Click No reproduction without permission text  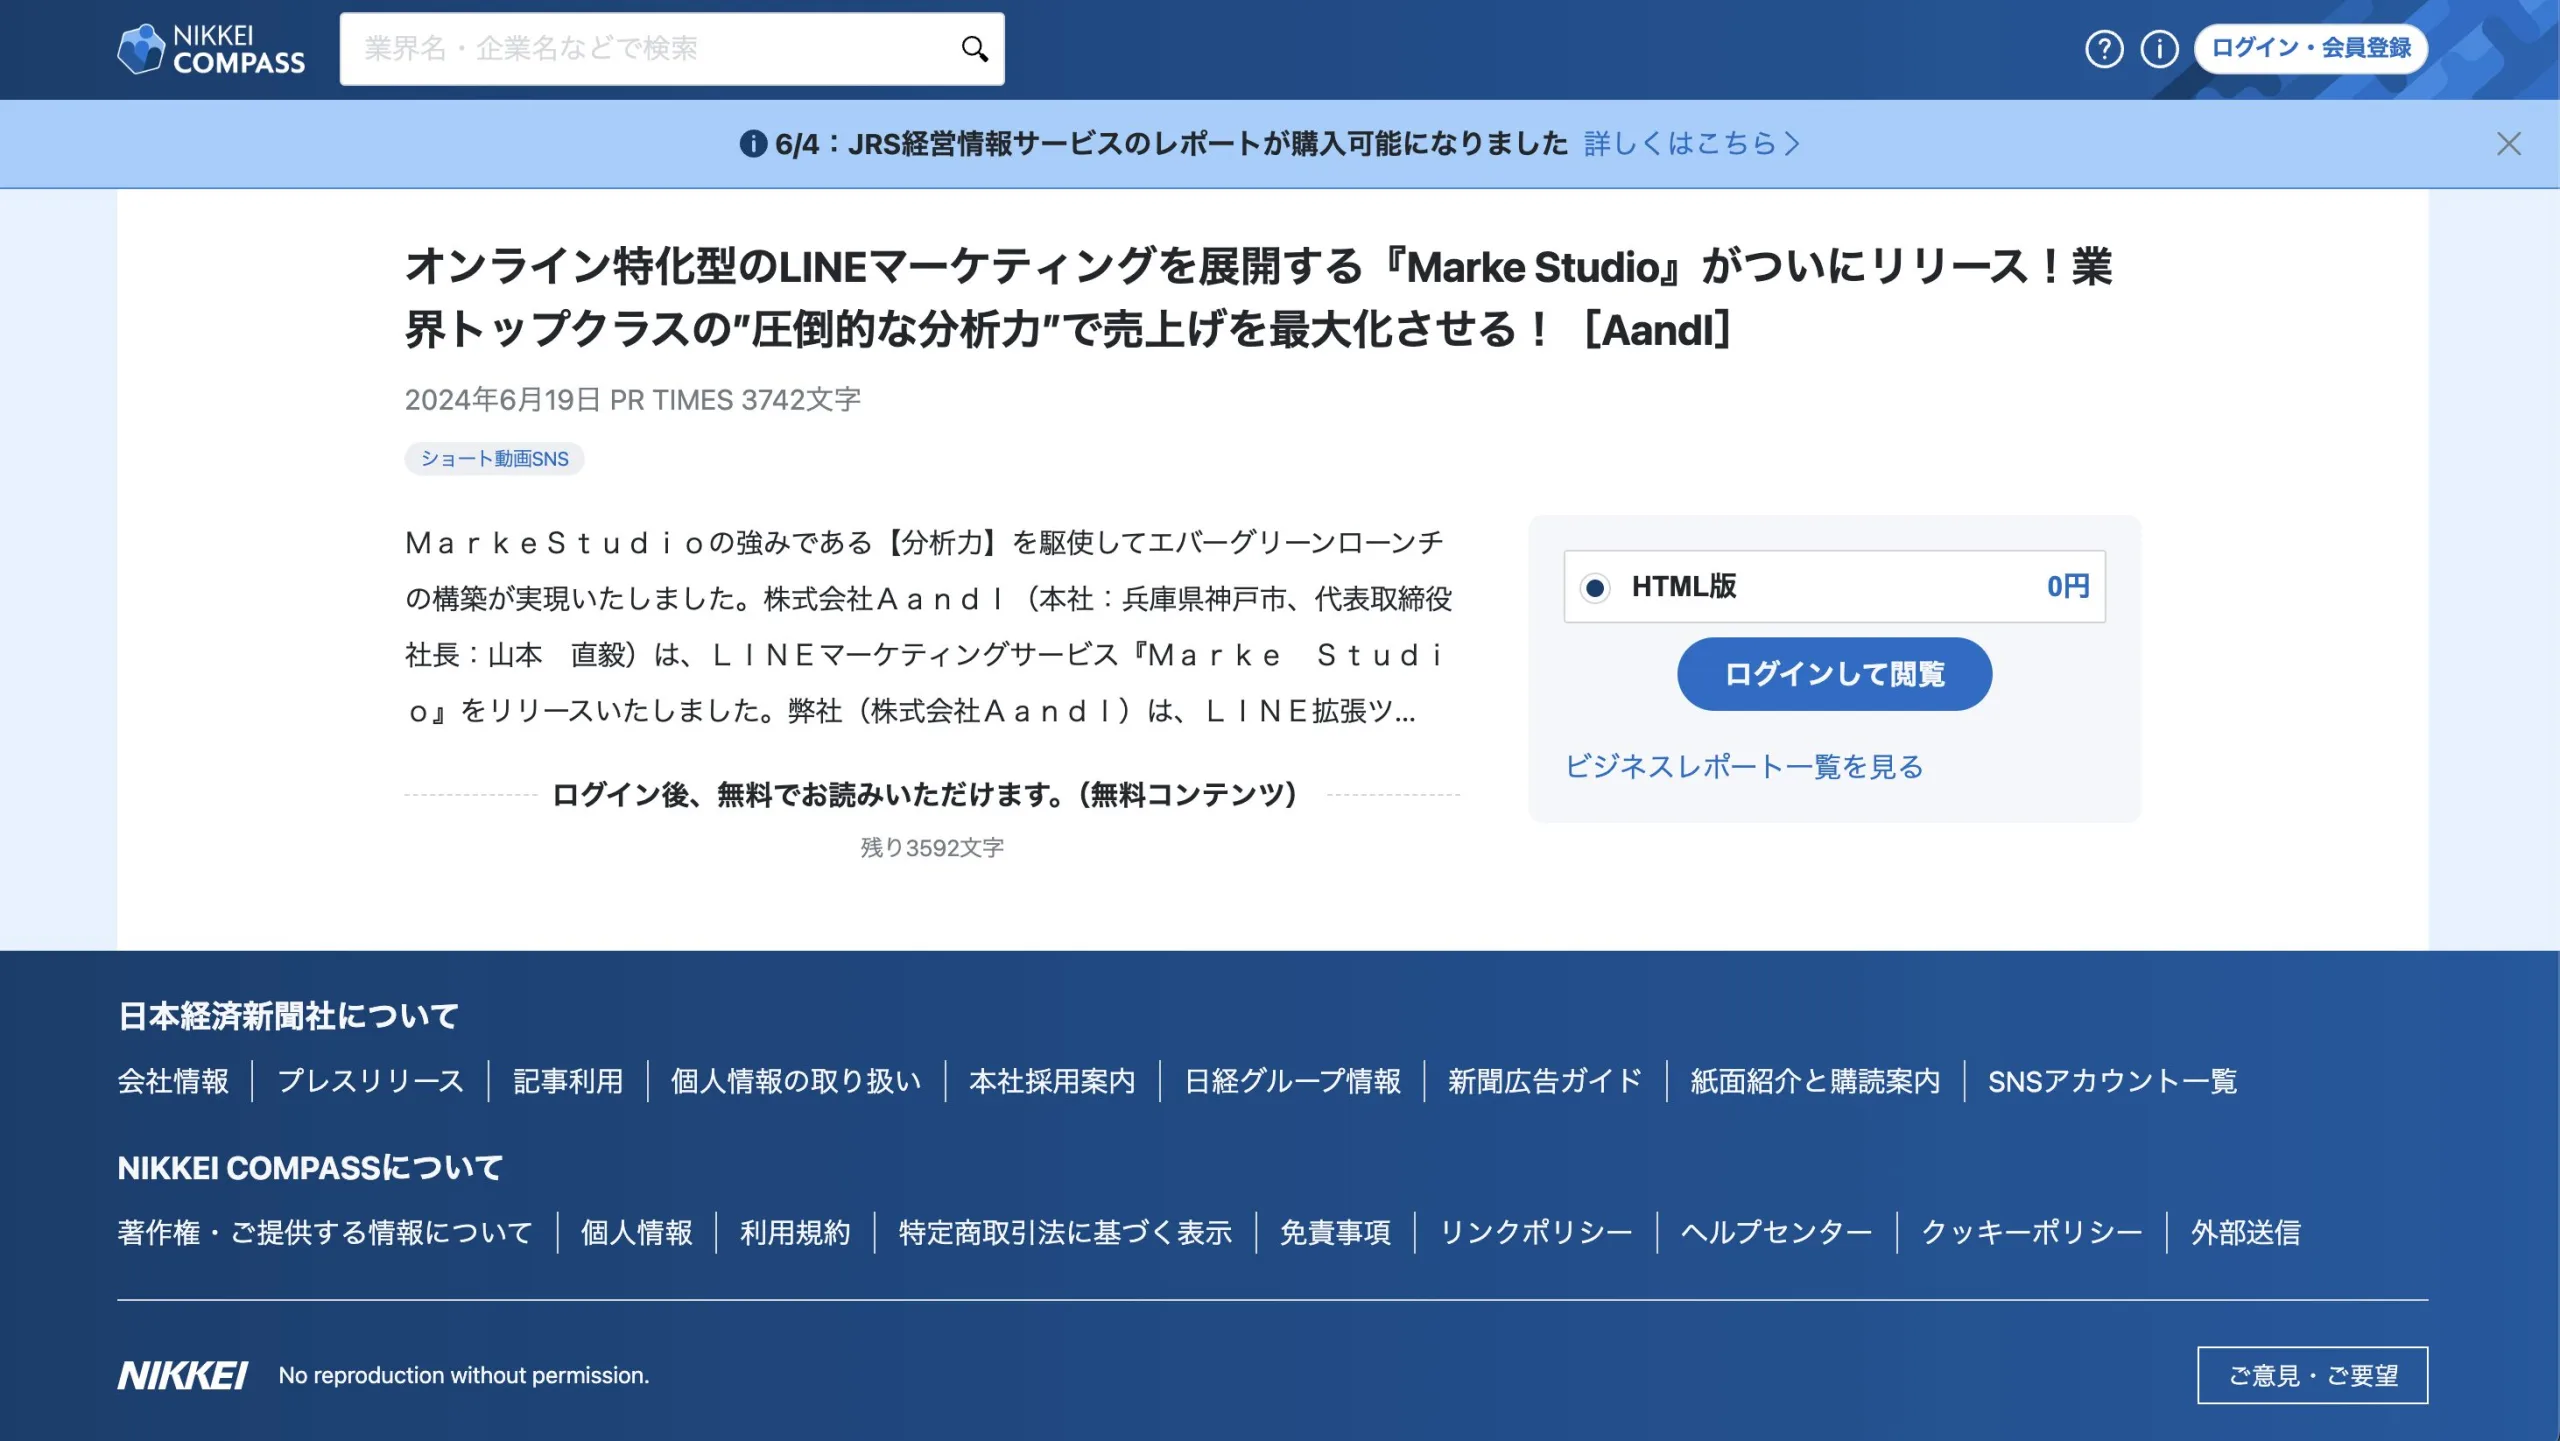click(x=464, y=1375)
